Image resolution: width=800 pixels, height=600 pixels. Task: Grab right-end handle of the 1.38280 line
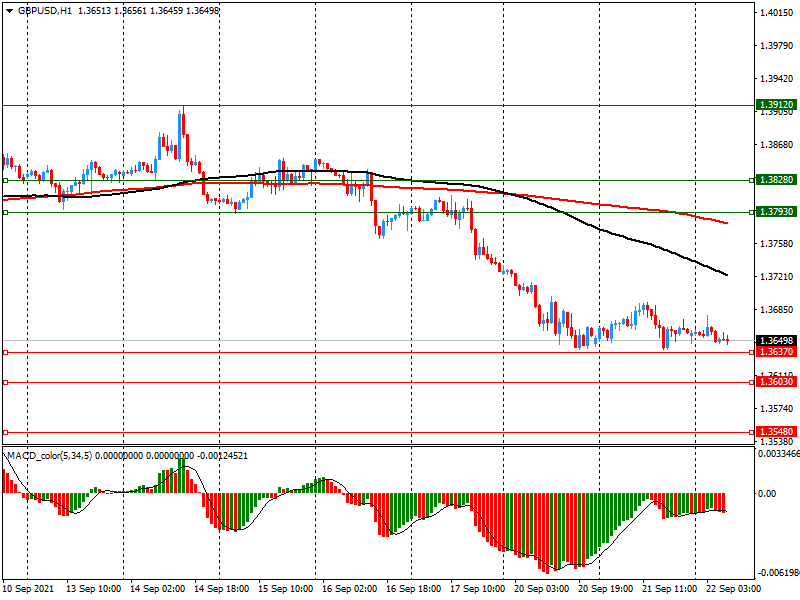[752, 181]
